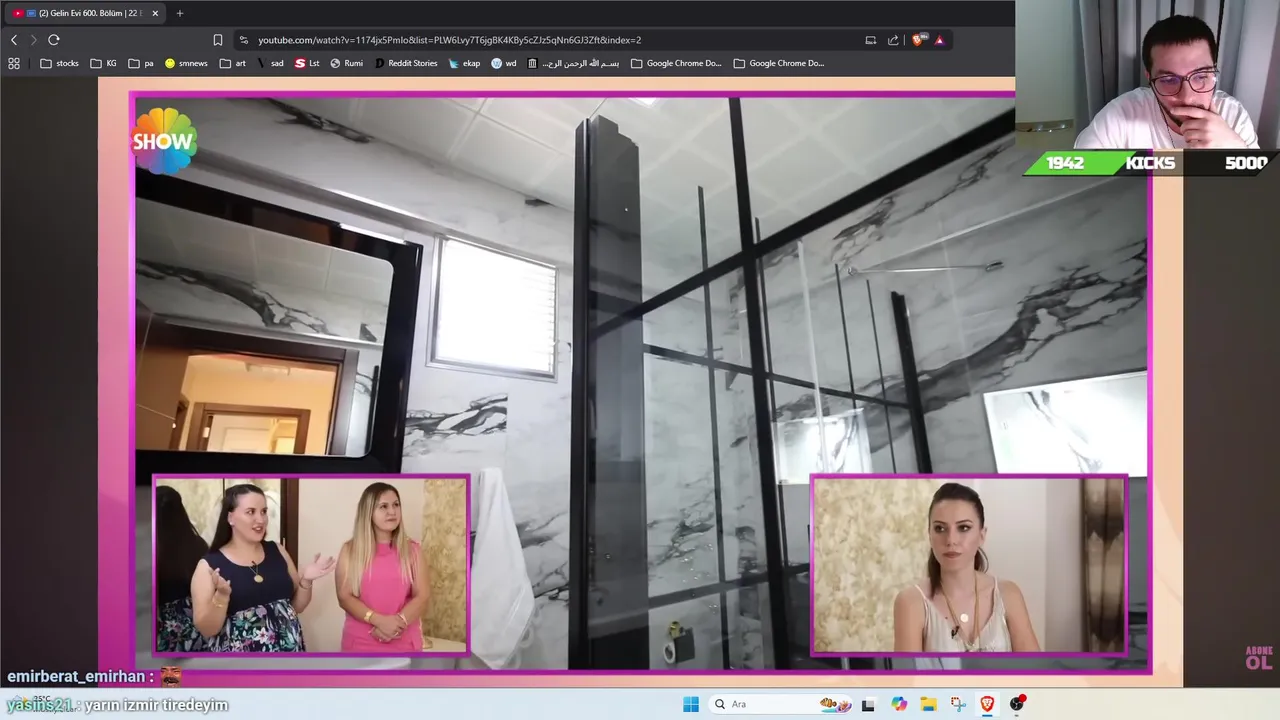
Task: Open the KG bookmark folder
Action: (x=103, y=63)
